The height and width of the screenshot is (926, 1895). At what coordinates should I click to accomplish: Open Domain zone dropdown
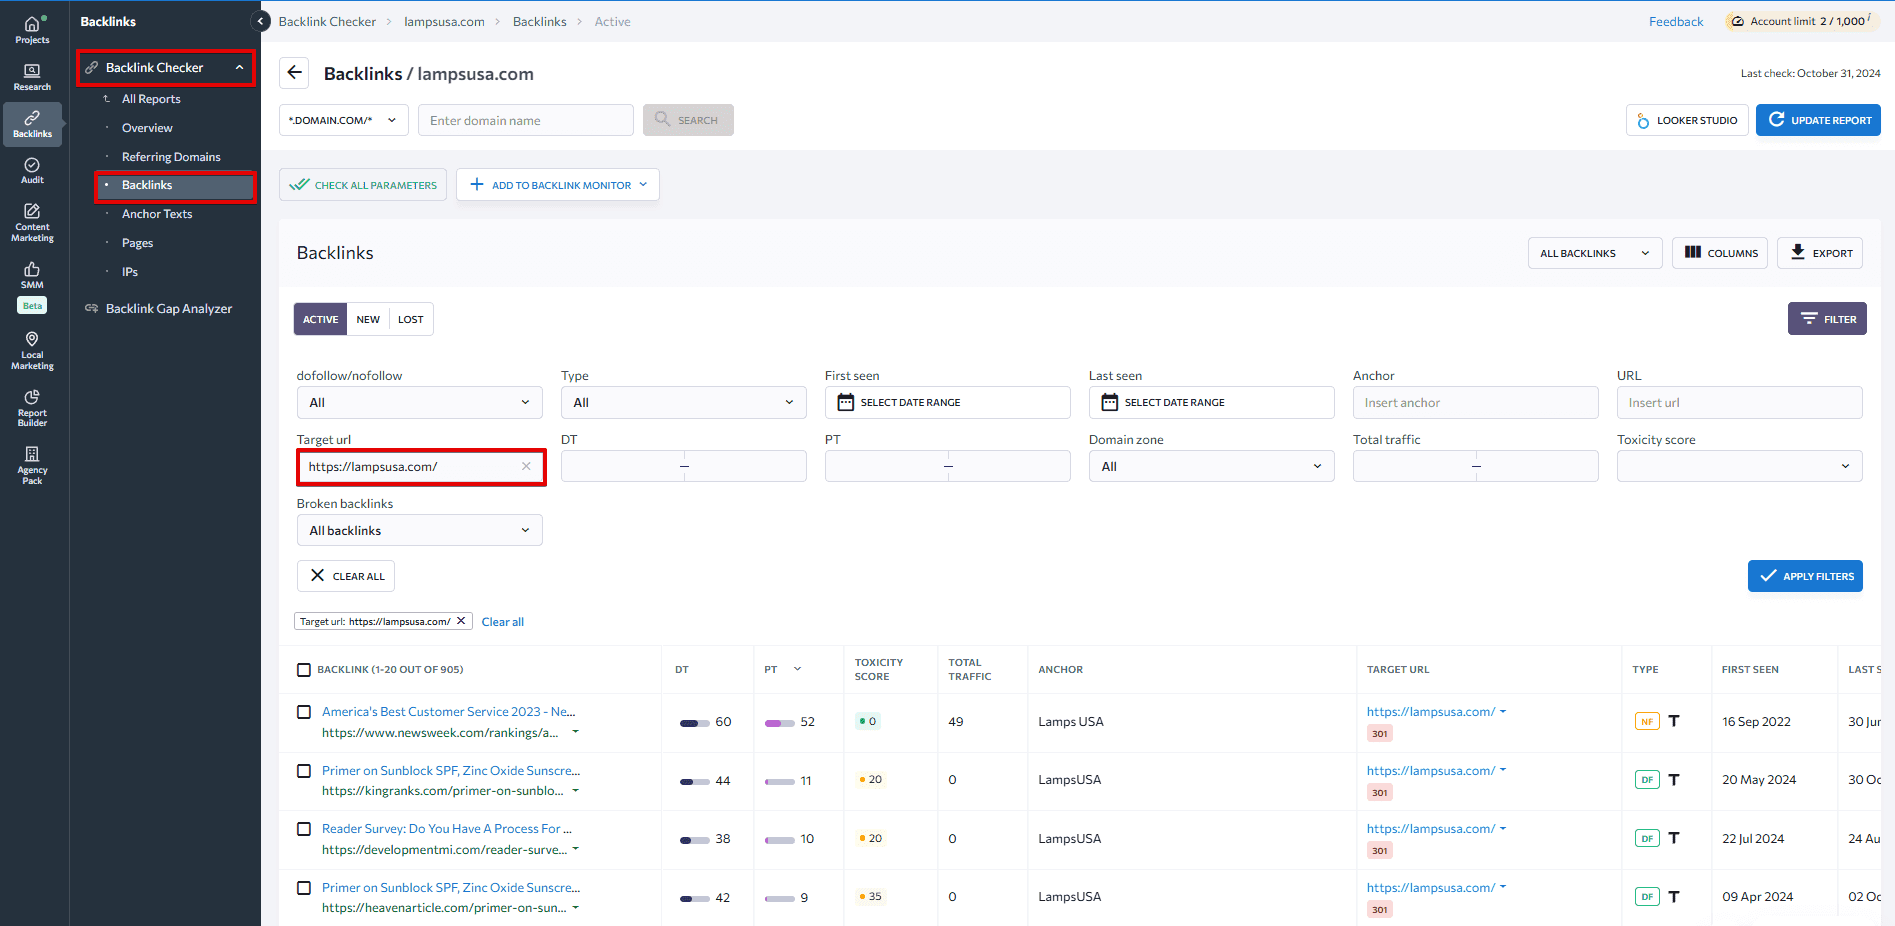click(1211, 466)
